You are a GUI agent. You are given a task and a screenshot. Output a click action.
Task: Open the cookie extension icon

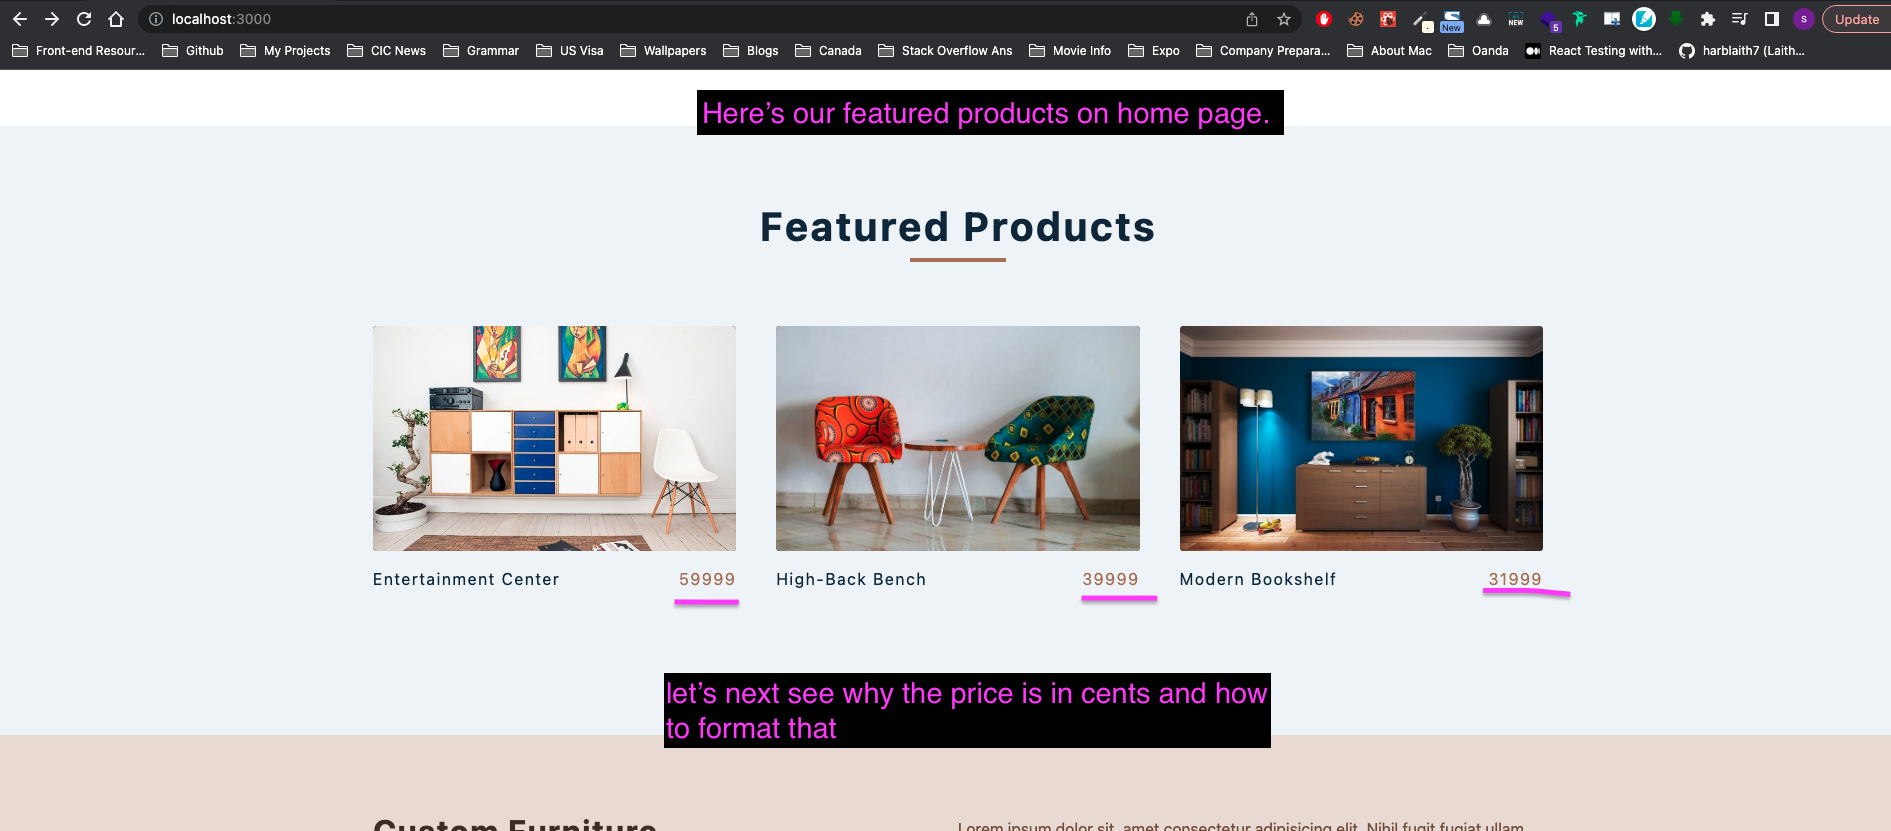(1356, 19)
